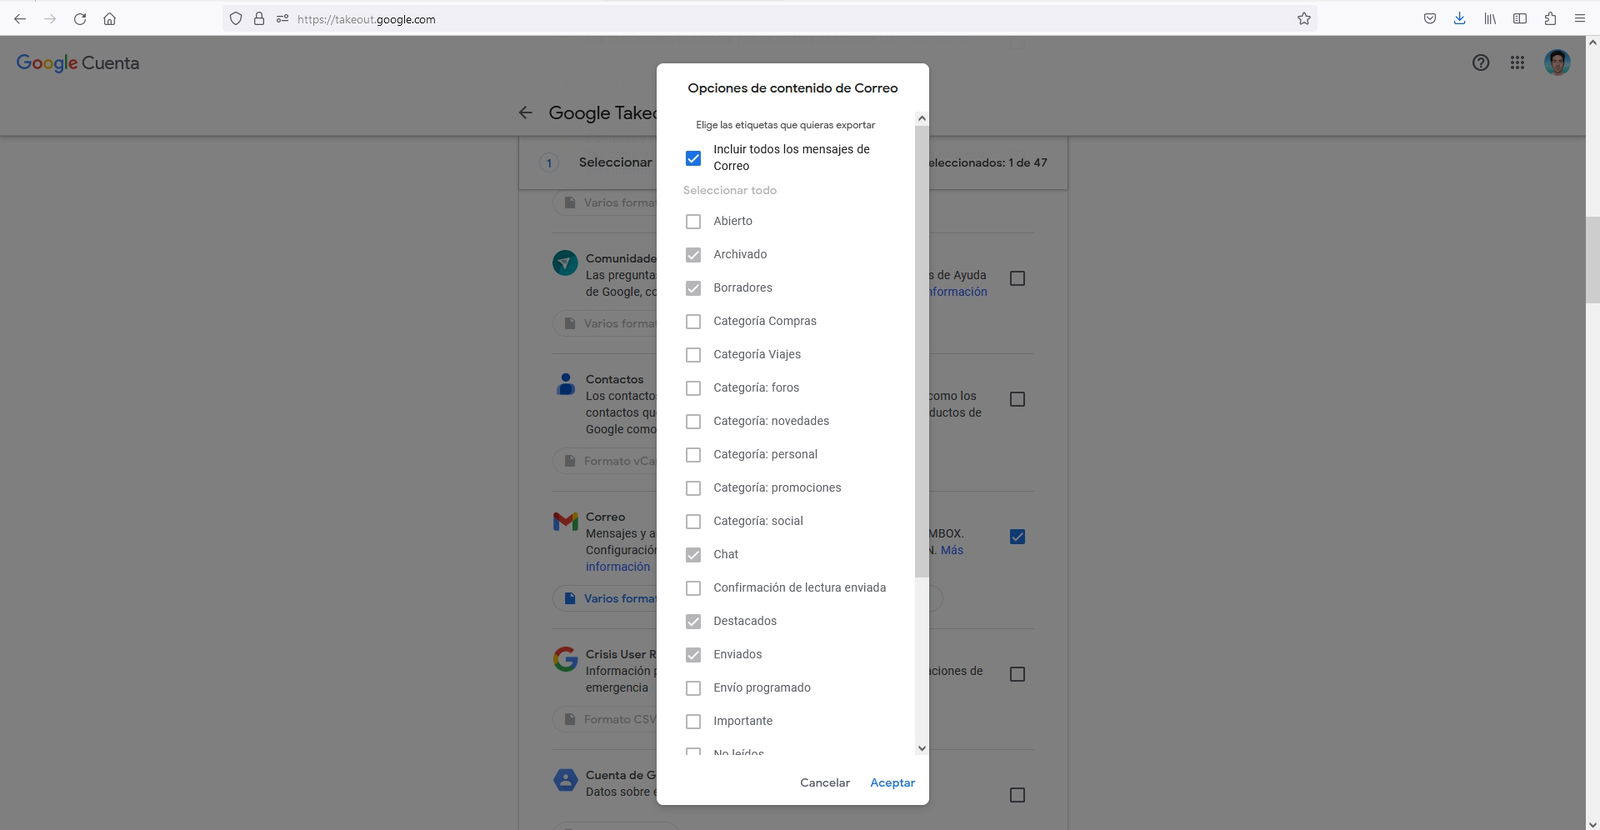Click the Crisis User Google G icon
This screenshot has height=830, width=1600.
point(565,659)
